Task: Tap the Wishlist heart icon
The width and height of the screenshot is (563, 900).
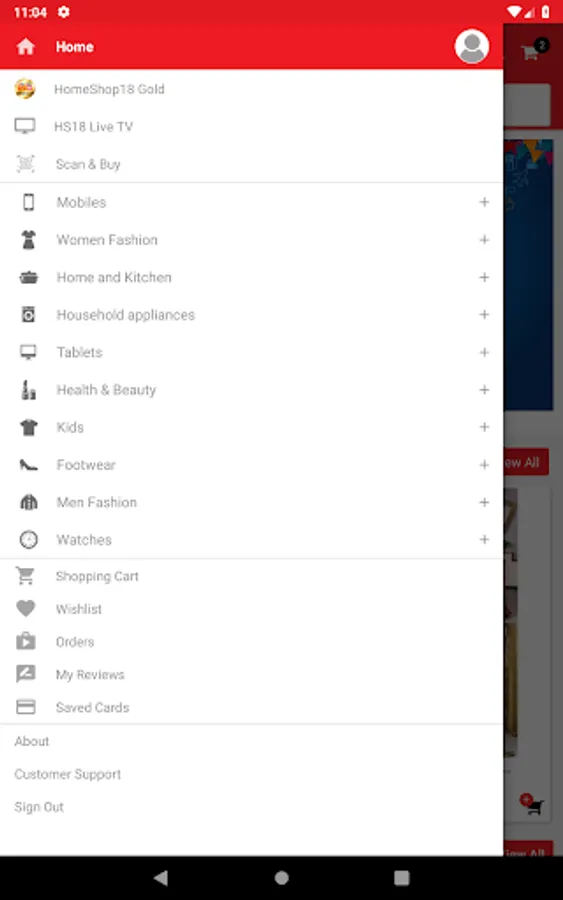Action: pyautogui.click(x=25, y=608)
